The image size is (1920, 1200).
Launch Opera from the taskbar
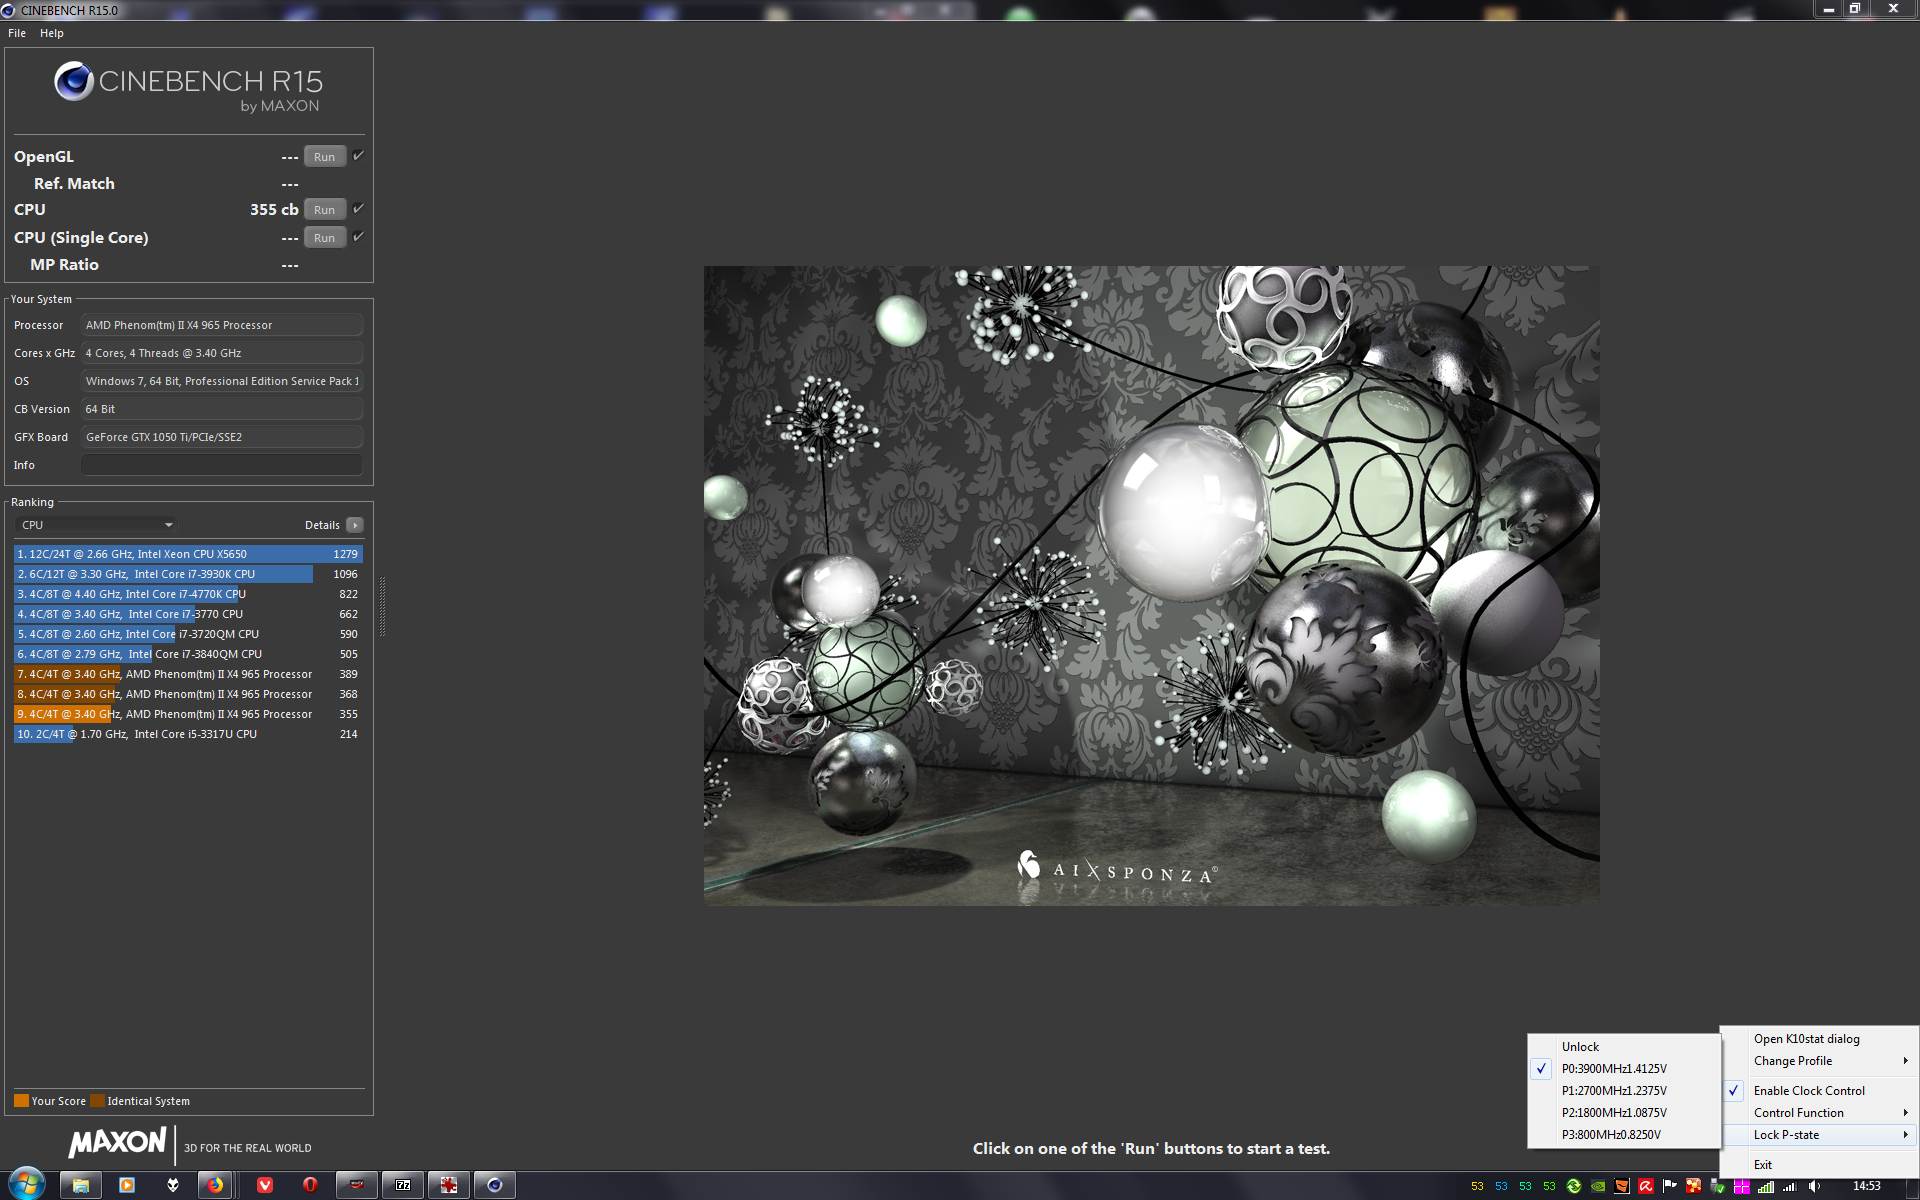pos(310,1185)
